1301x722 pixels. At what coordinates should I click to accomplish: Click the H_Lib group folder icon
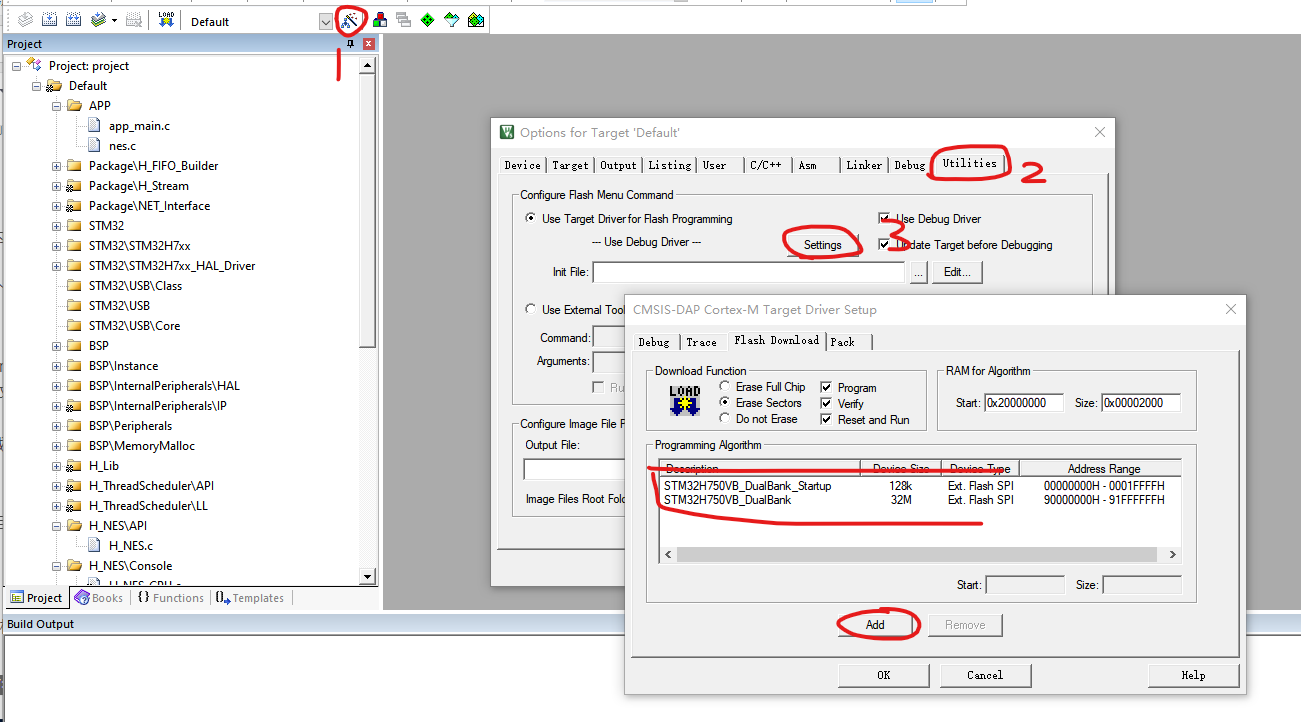pyautogui.click(x=75, y=466)
